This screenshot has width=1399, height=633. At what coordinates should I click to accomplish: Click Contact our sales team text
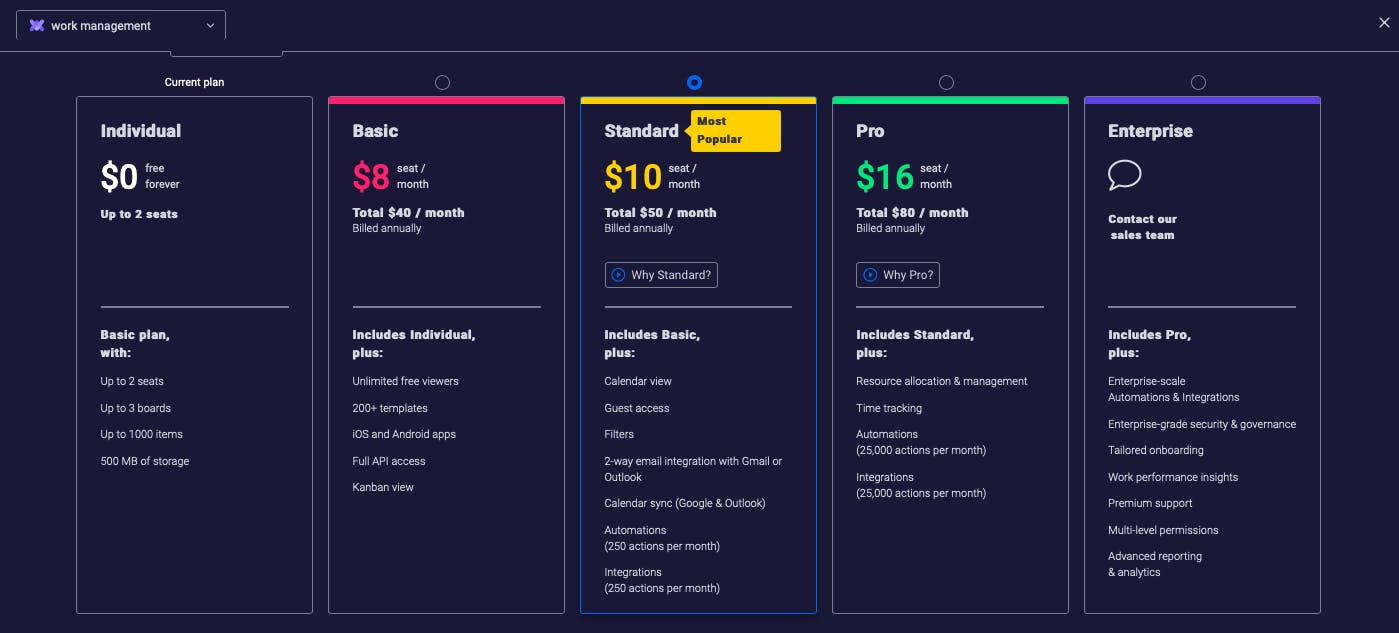tap(1142, 227)
